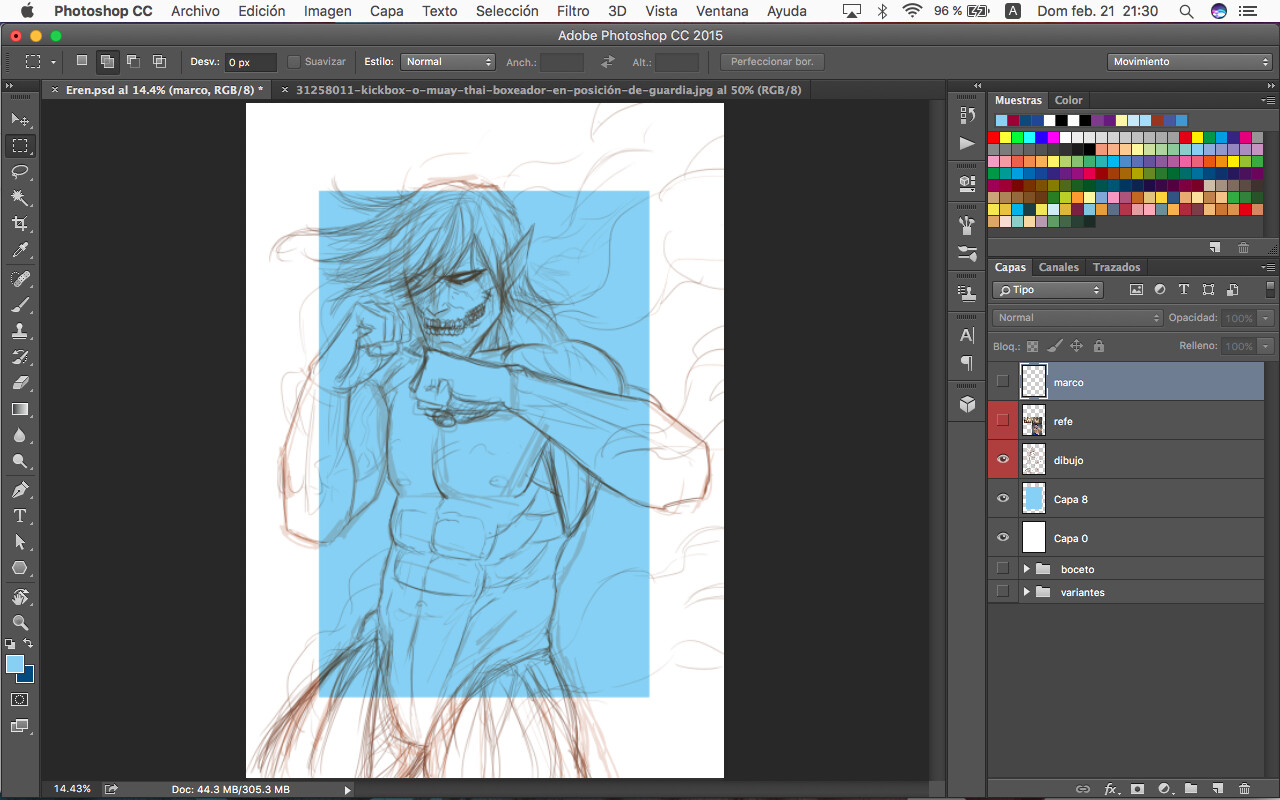The width and height of the screenshot is (1280, 800).
Task: Open the Ventana menu
Action: pos(722,11)
